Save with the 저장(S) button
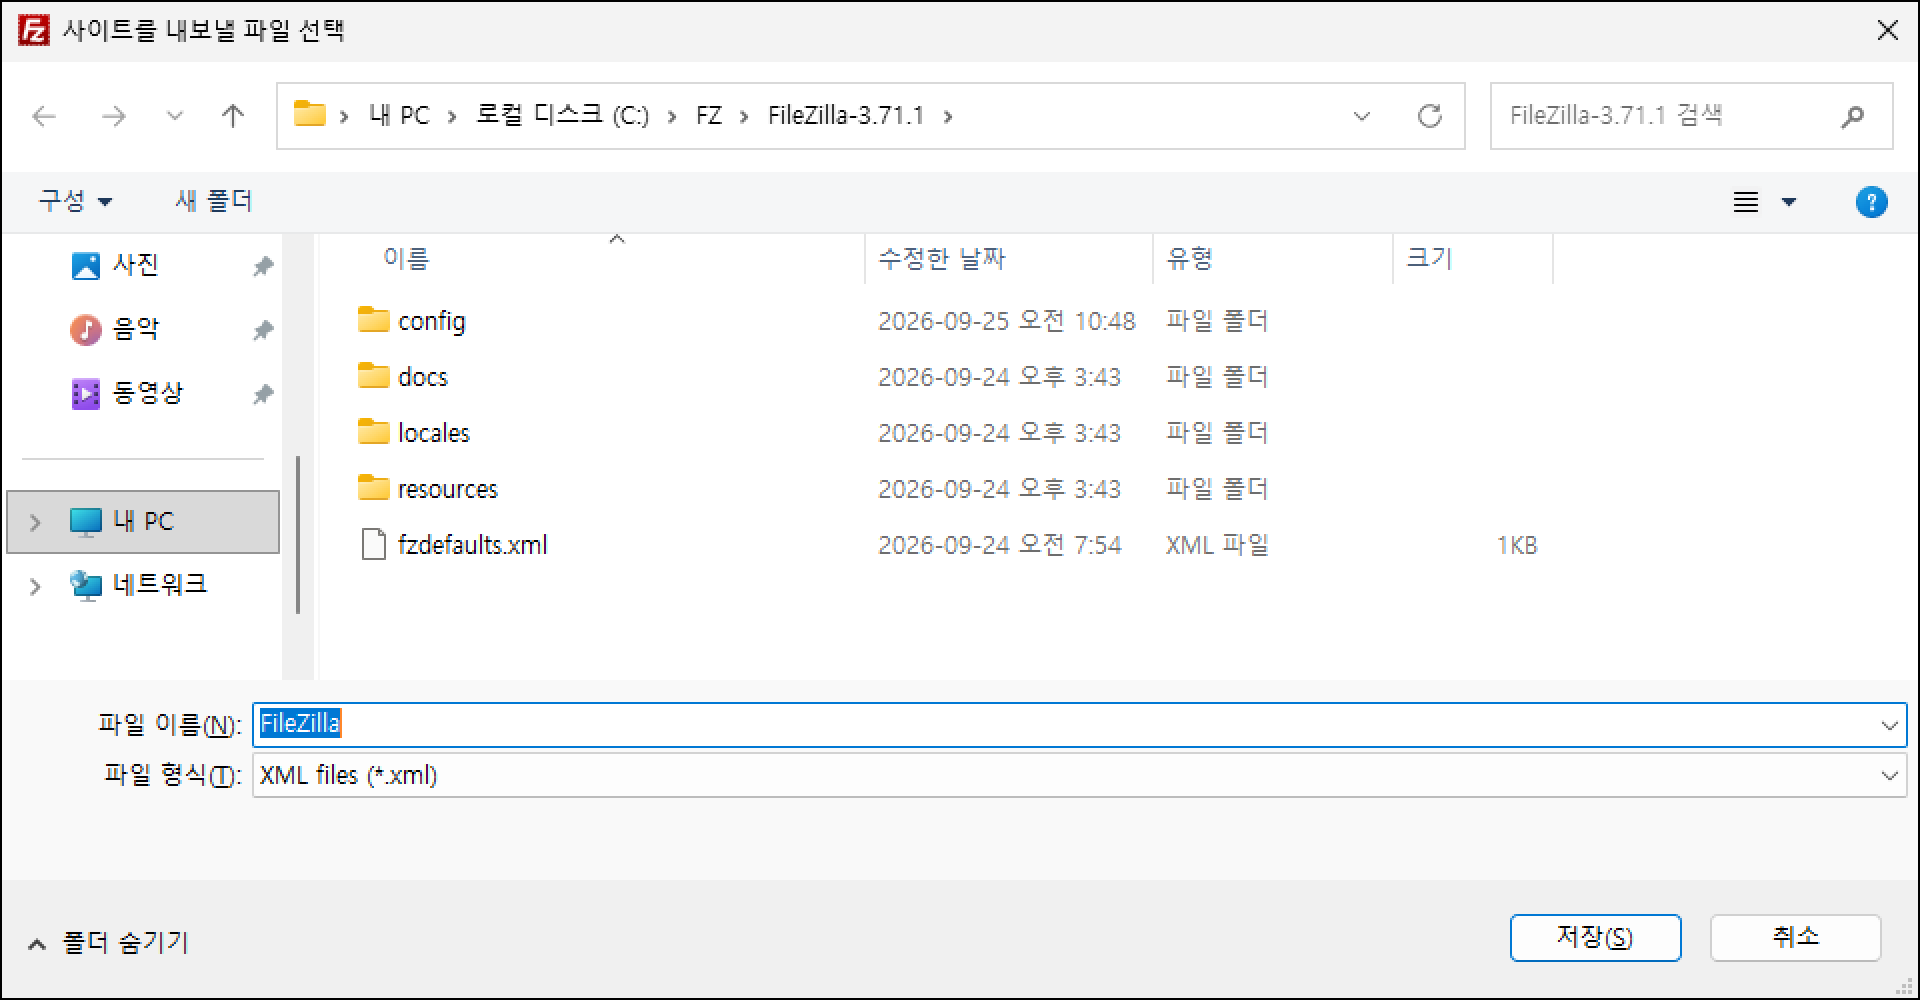This screenshot has width=1920, height=1000. click(1595, 938)
